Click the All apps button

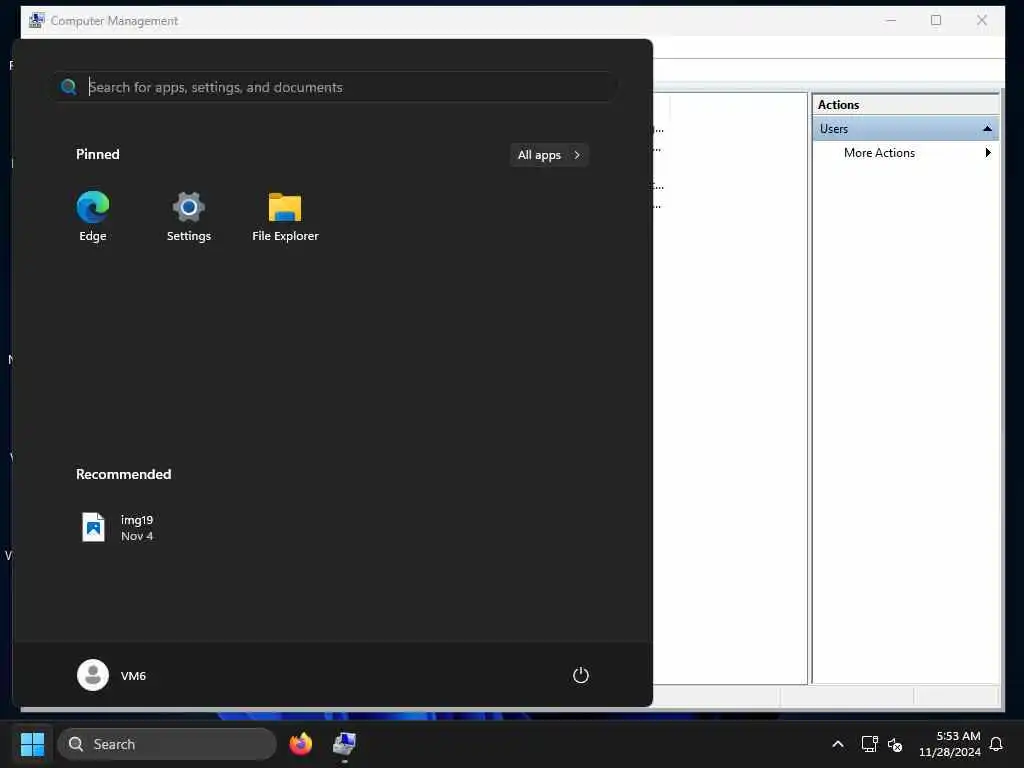click(549, 155)
